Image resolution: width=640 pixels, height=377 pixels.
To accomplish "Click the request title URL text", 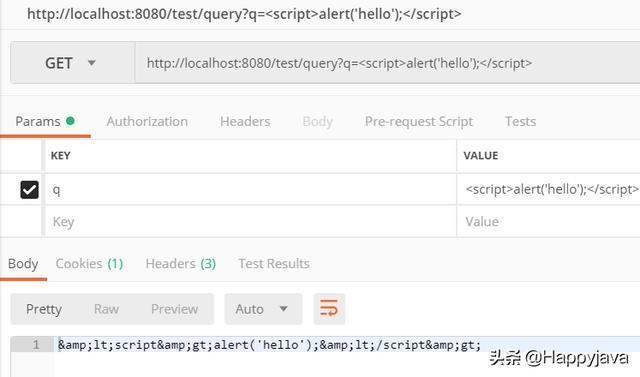I will point(244,14).
